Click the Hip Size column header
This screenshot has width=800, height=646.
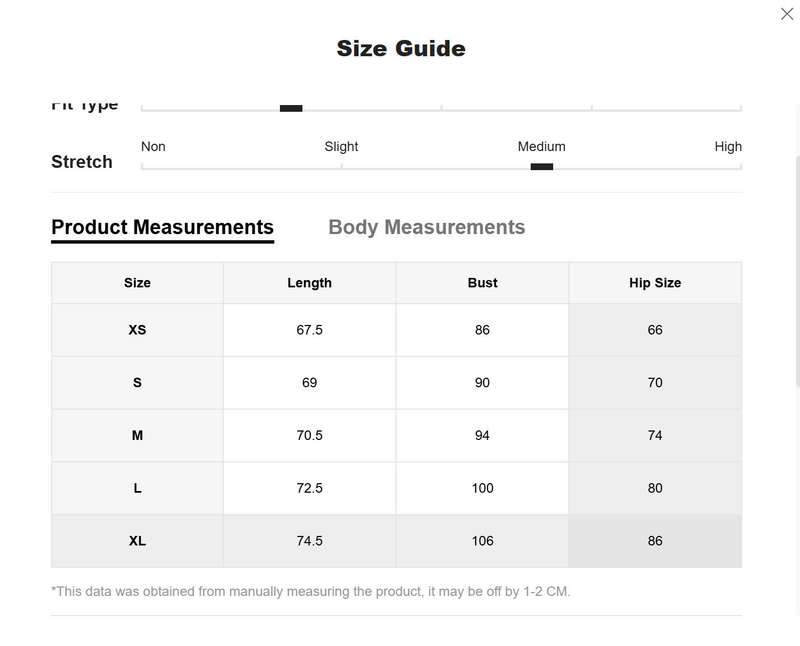[x=655, y=283]
